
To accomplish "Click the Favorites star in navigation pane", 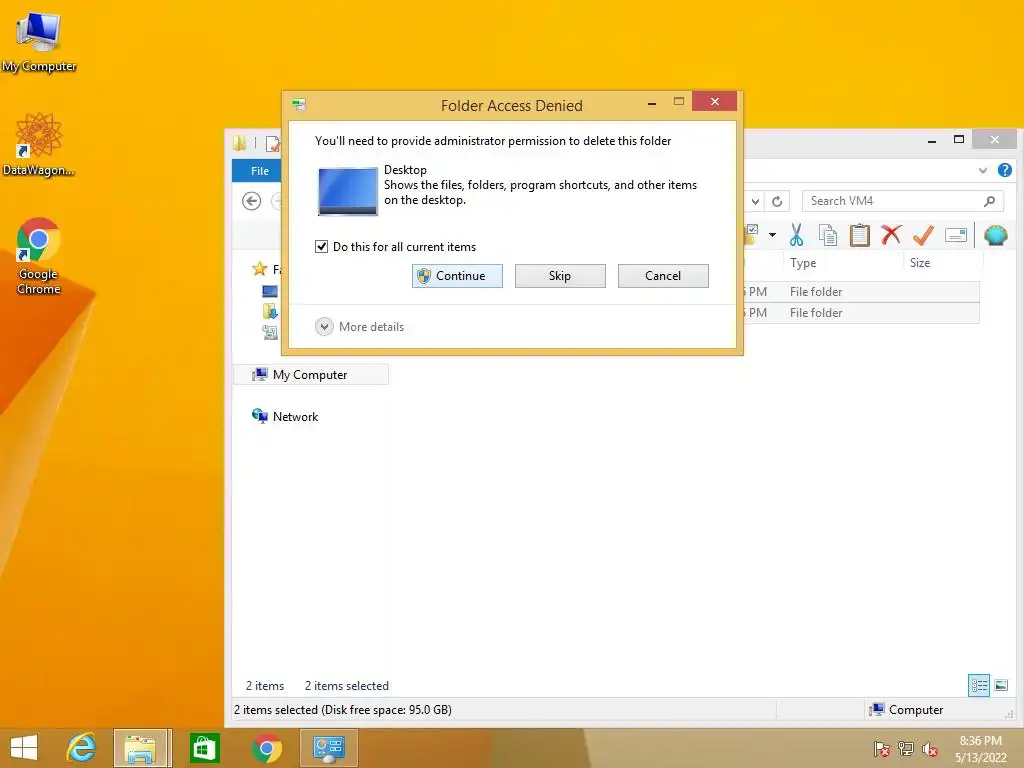I will click(260, 268).
